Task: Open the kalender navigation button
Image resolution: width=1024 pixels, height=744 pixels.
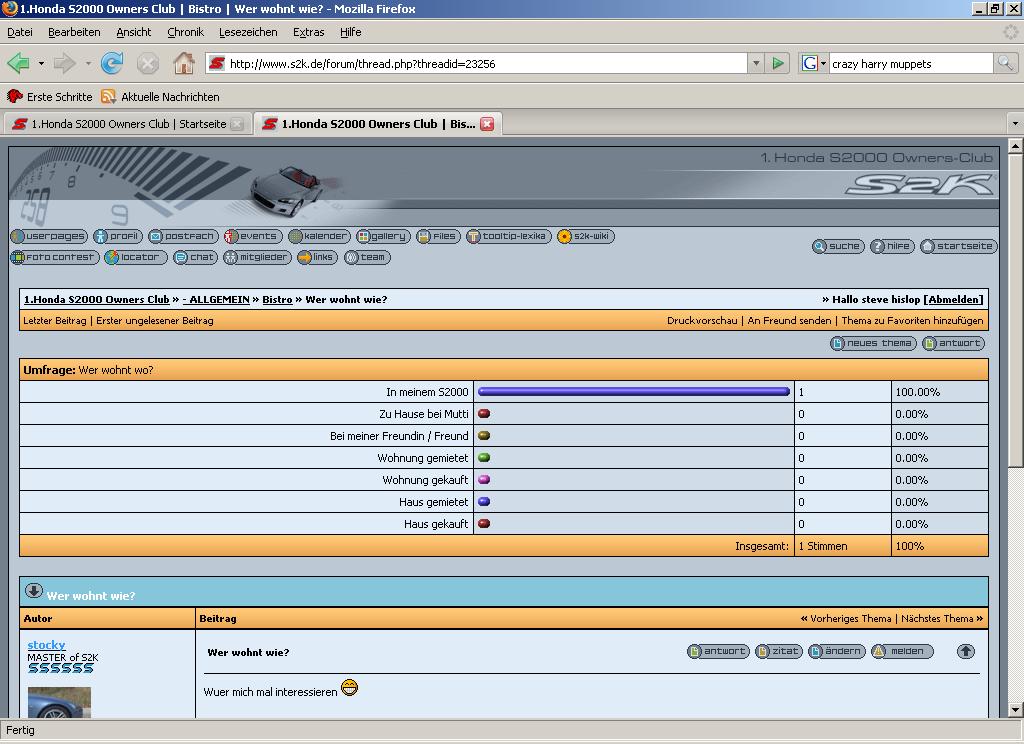Action: coord(319,237)
